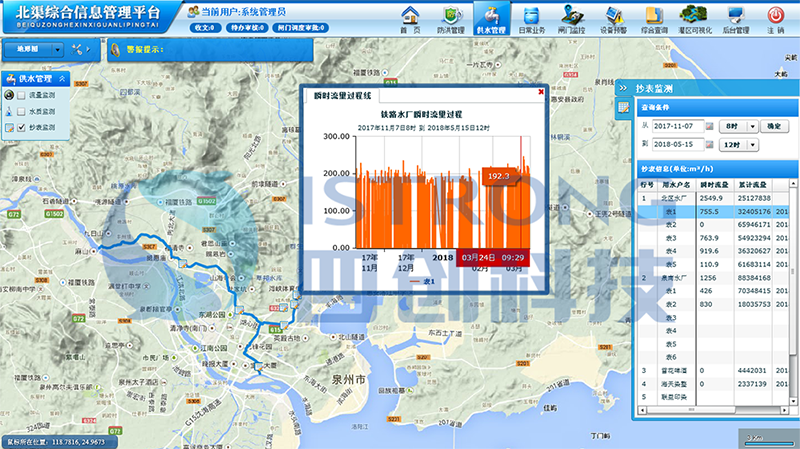The height and width of the screenshot is (449, 800).
Task: Click the 注销 logout power icon
Action: click(775, 19)
